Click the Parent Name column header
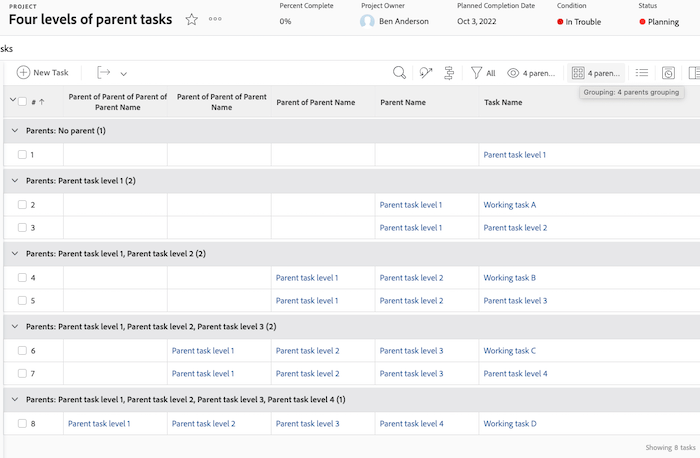The height and width of the screenshot is (458, 700). pyautogui.click(x=403, y=102)
